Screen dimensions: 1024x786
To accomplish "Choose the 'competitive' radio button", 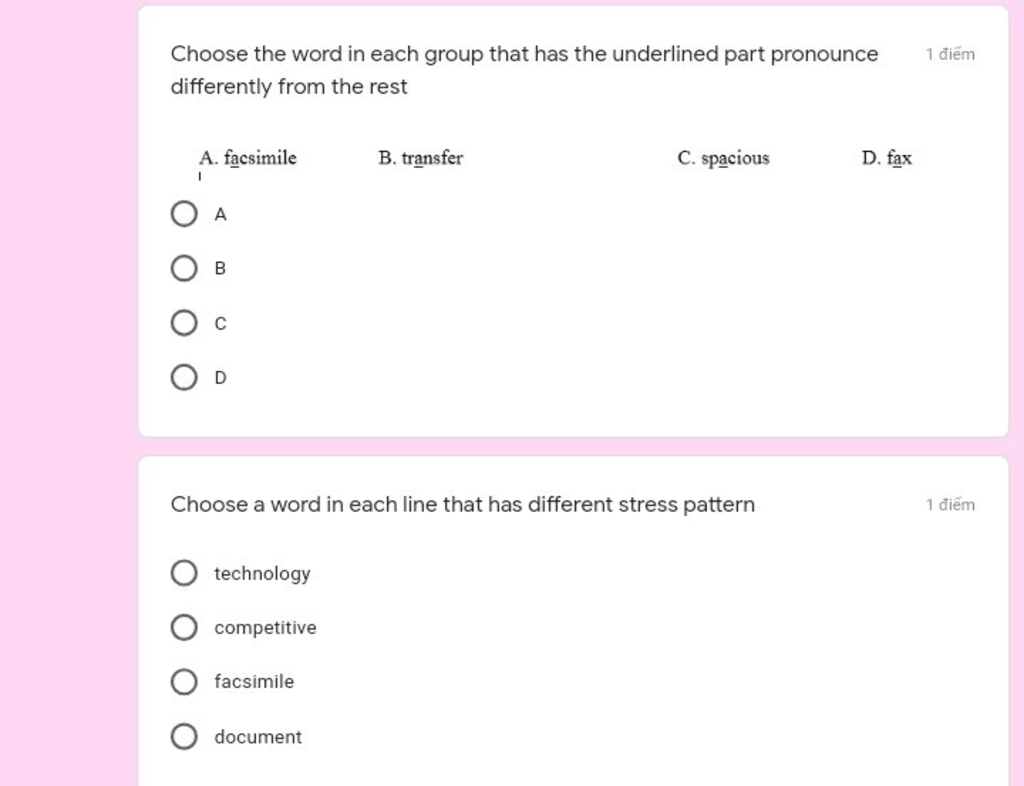I will tap(184, 627).
